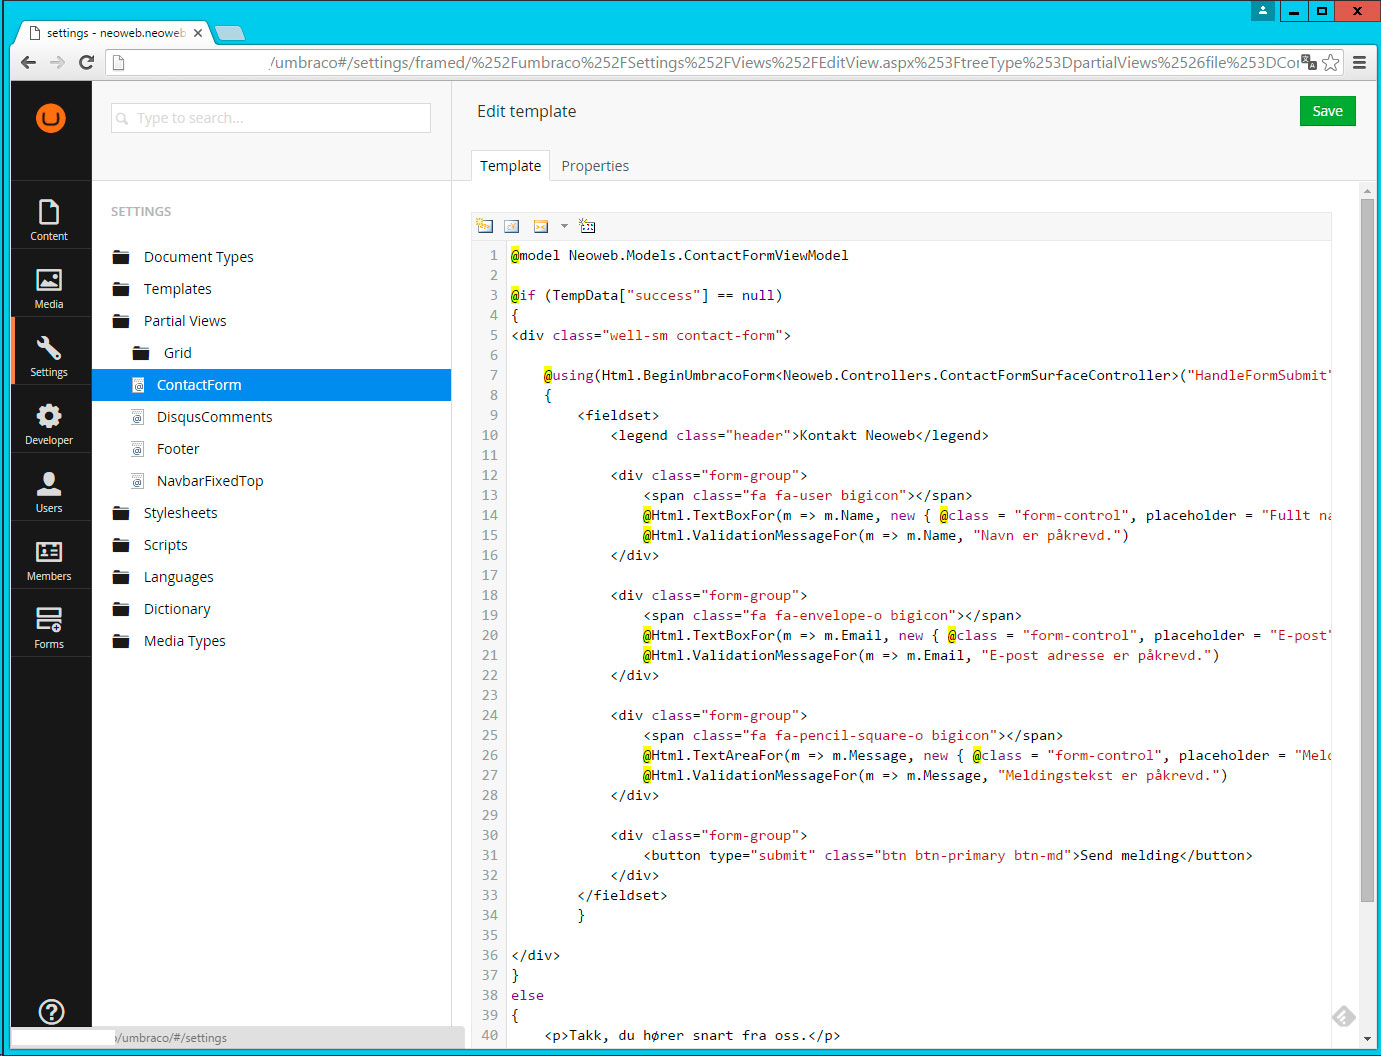Click the Edit template heading
1381x1056 pixels.
pos(526,111)
